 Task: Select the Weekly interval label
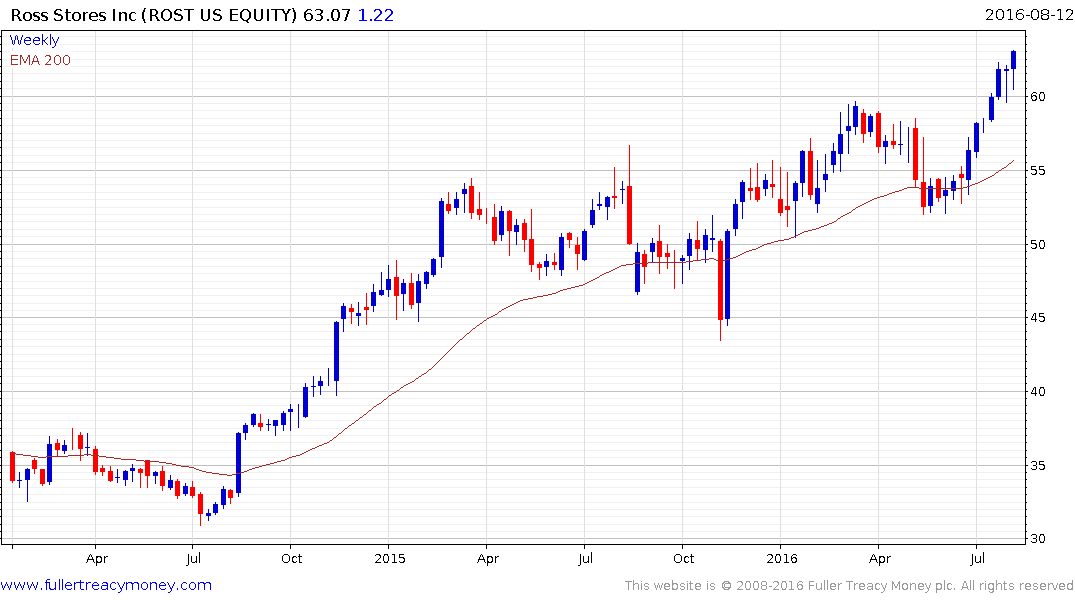point(34,40)
